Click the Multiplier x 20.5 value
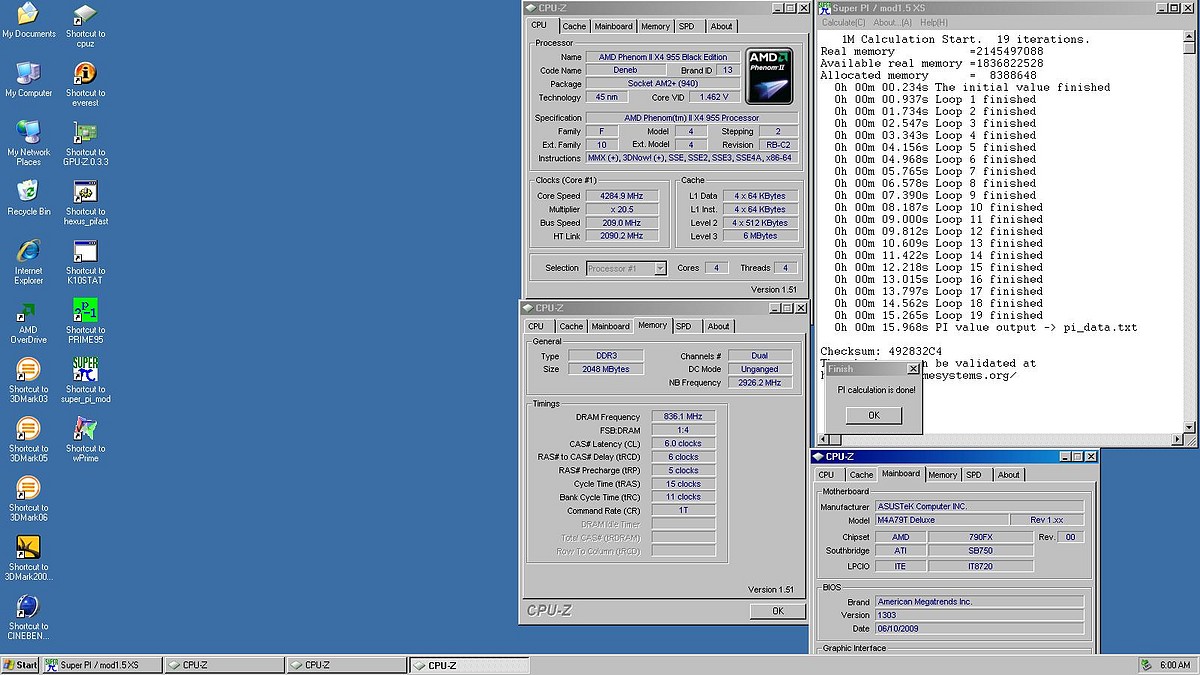 coord(622,209)
